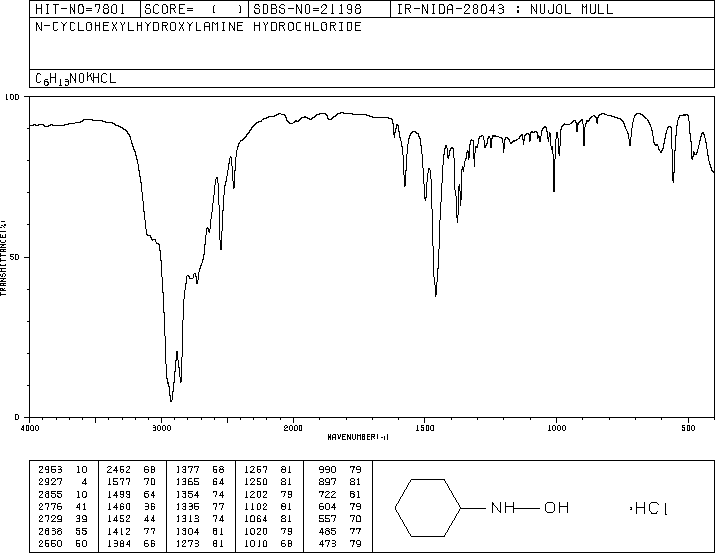Screen dimensions: 715x553
Task: Click the 1202 peak table entry
Action: (x=269, y=495)
